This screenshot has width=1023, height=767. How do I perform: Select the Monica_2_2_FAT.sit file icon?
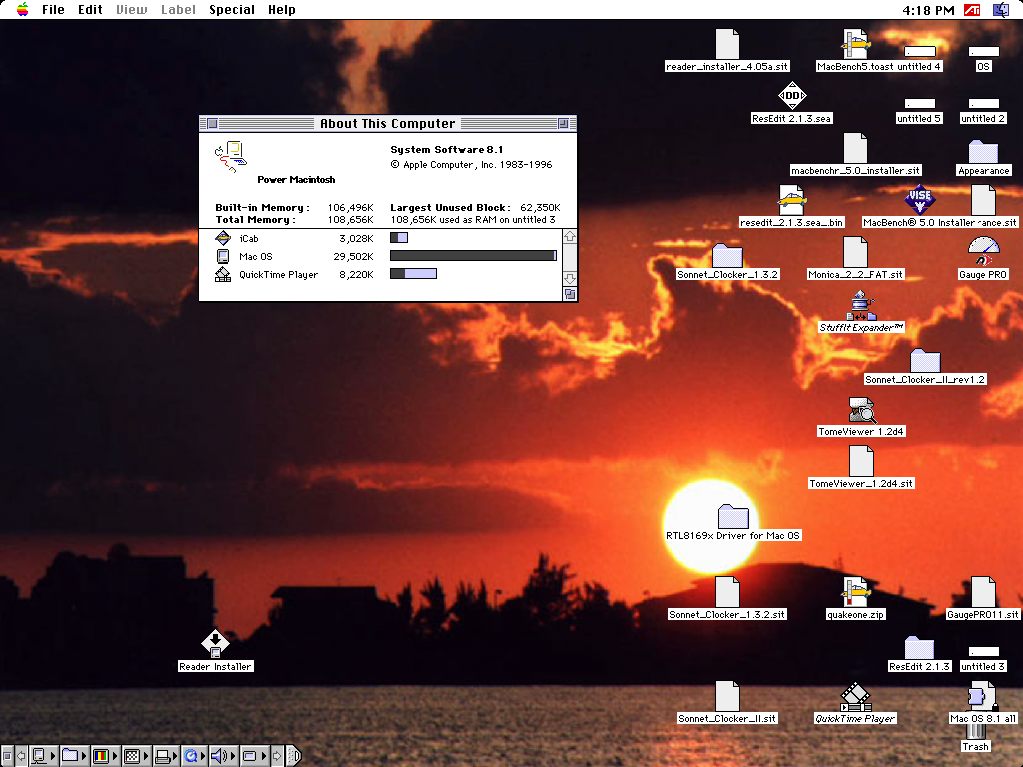855,252
